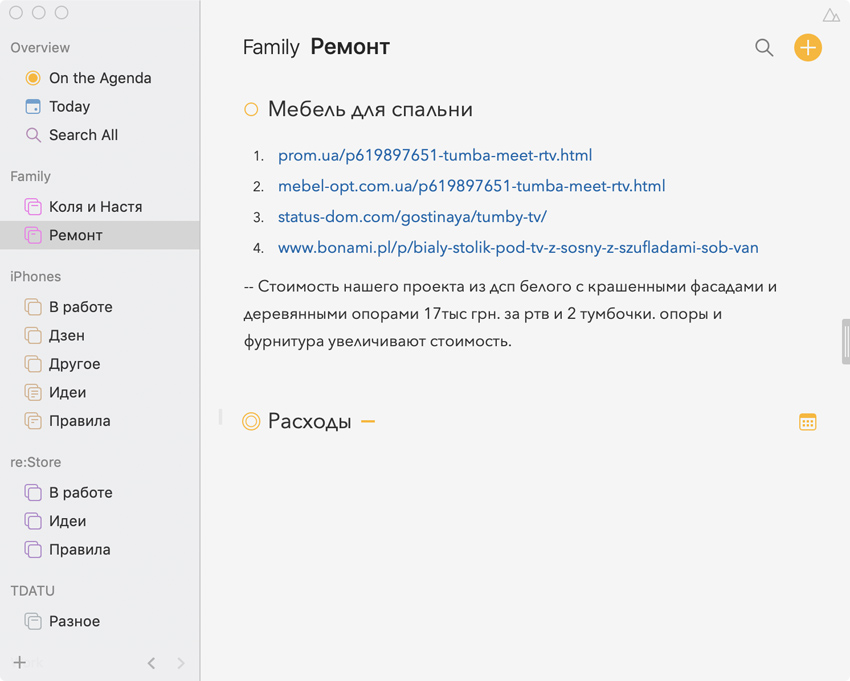Image resolution: width=850 pixels, height=681 pixels.
Task: Expand collapsed Расходы note via dash
Action: (368, 422)
